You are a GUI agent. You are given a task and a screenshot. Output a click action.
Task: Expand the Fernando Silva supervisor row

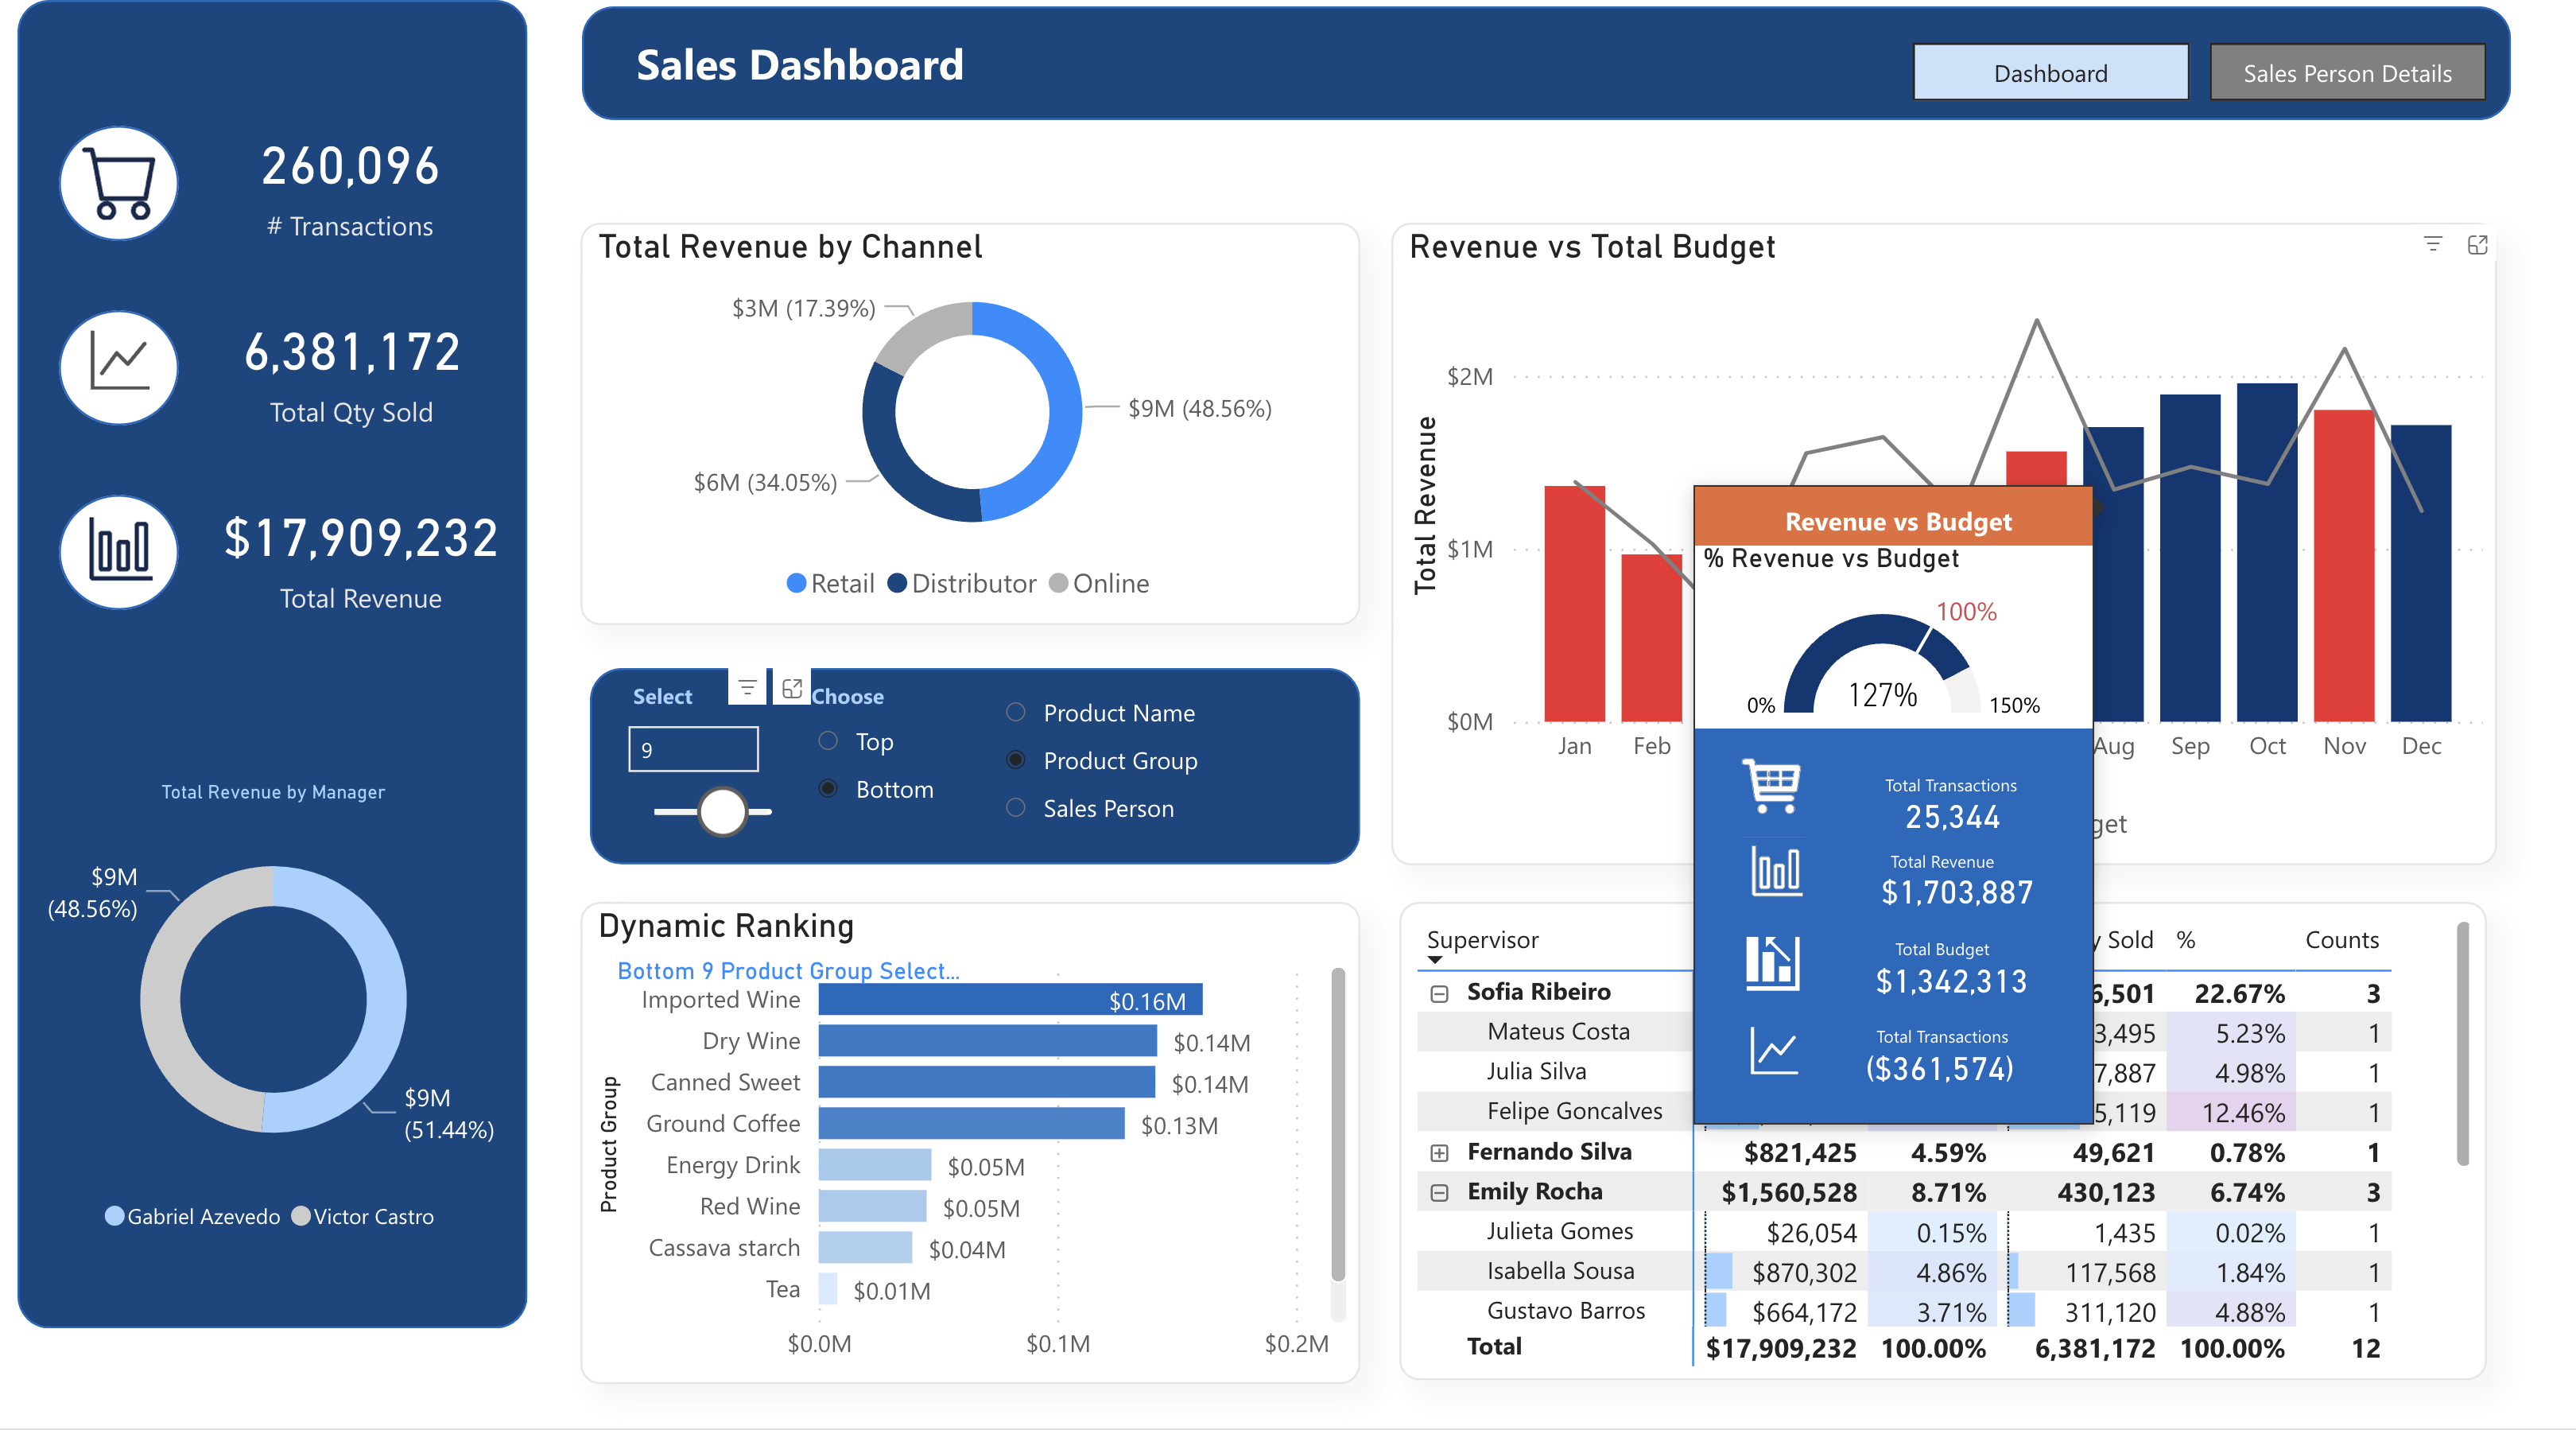click(1439, 1153)
